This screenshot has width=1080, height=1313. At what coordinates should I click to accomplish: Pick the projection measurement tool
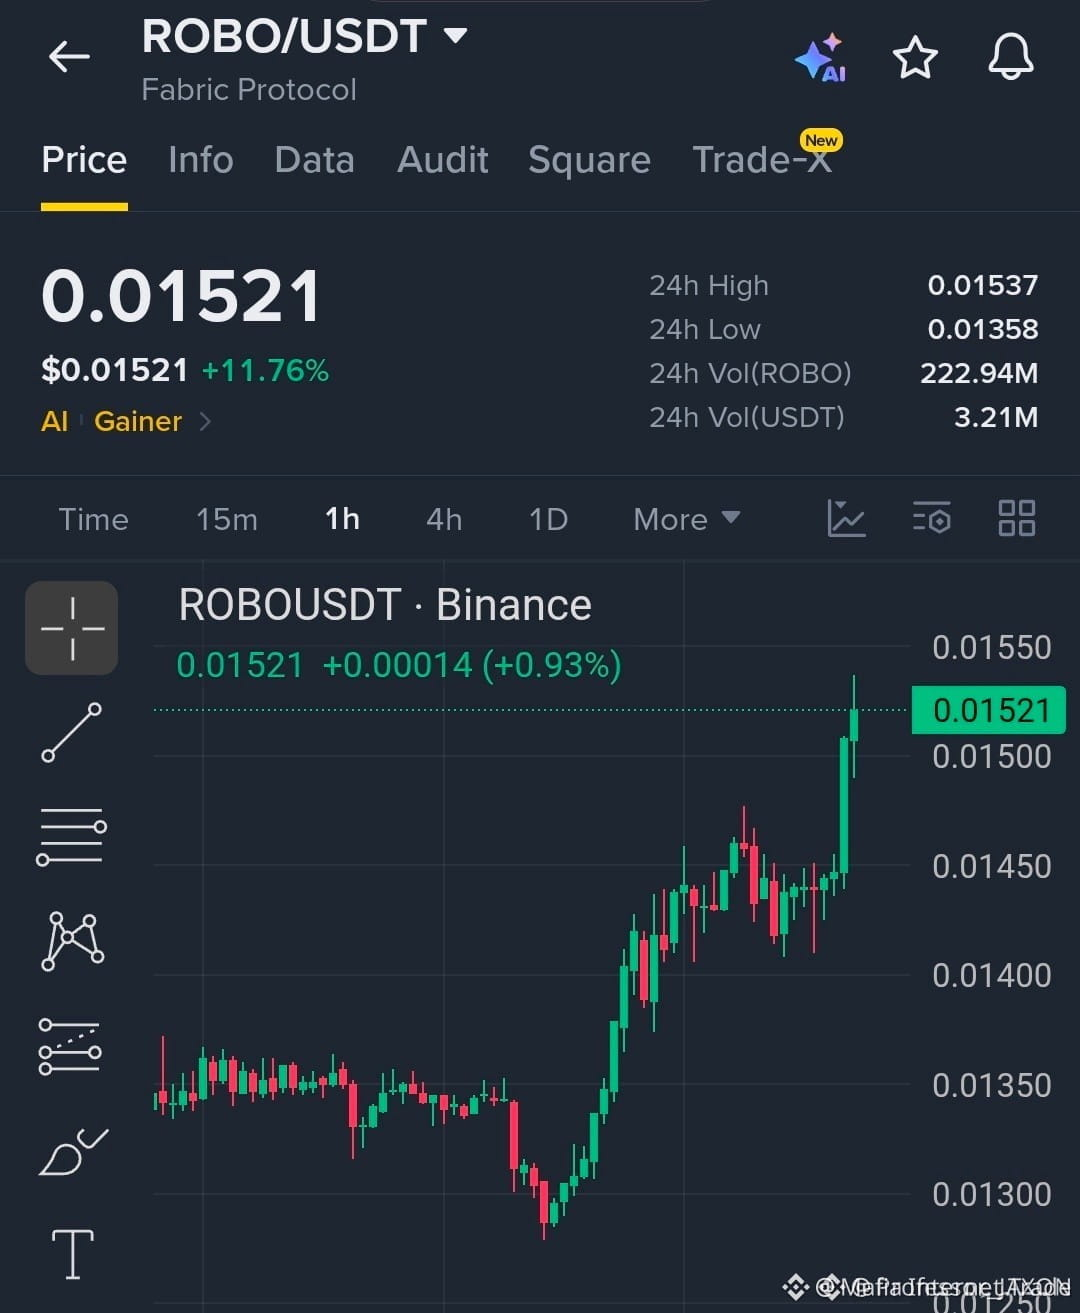point(70,1046)
